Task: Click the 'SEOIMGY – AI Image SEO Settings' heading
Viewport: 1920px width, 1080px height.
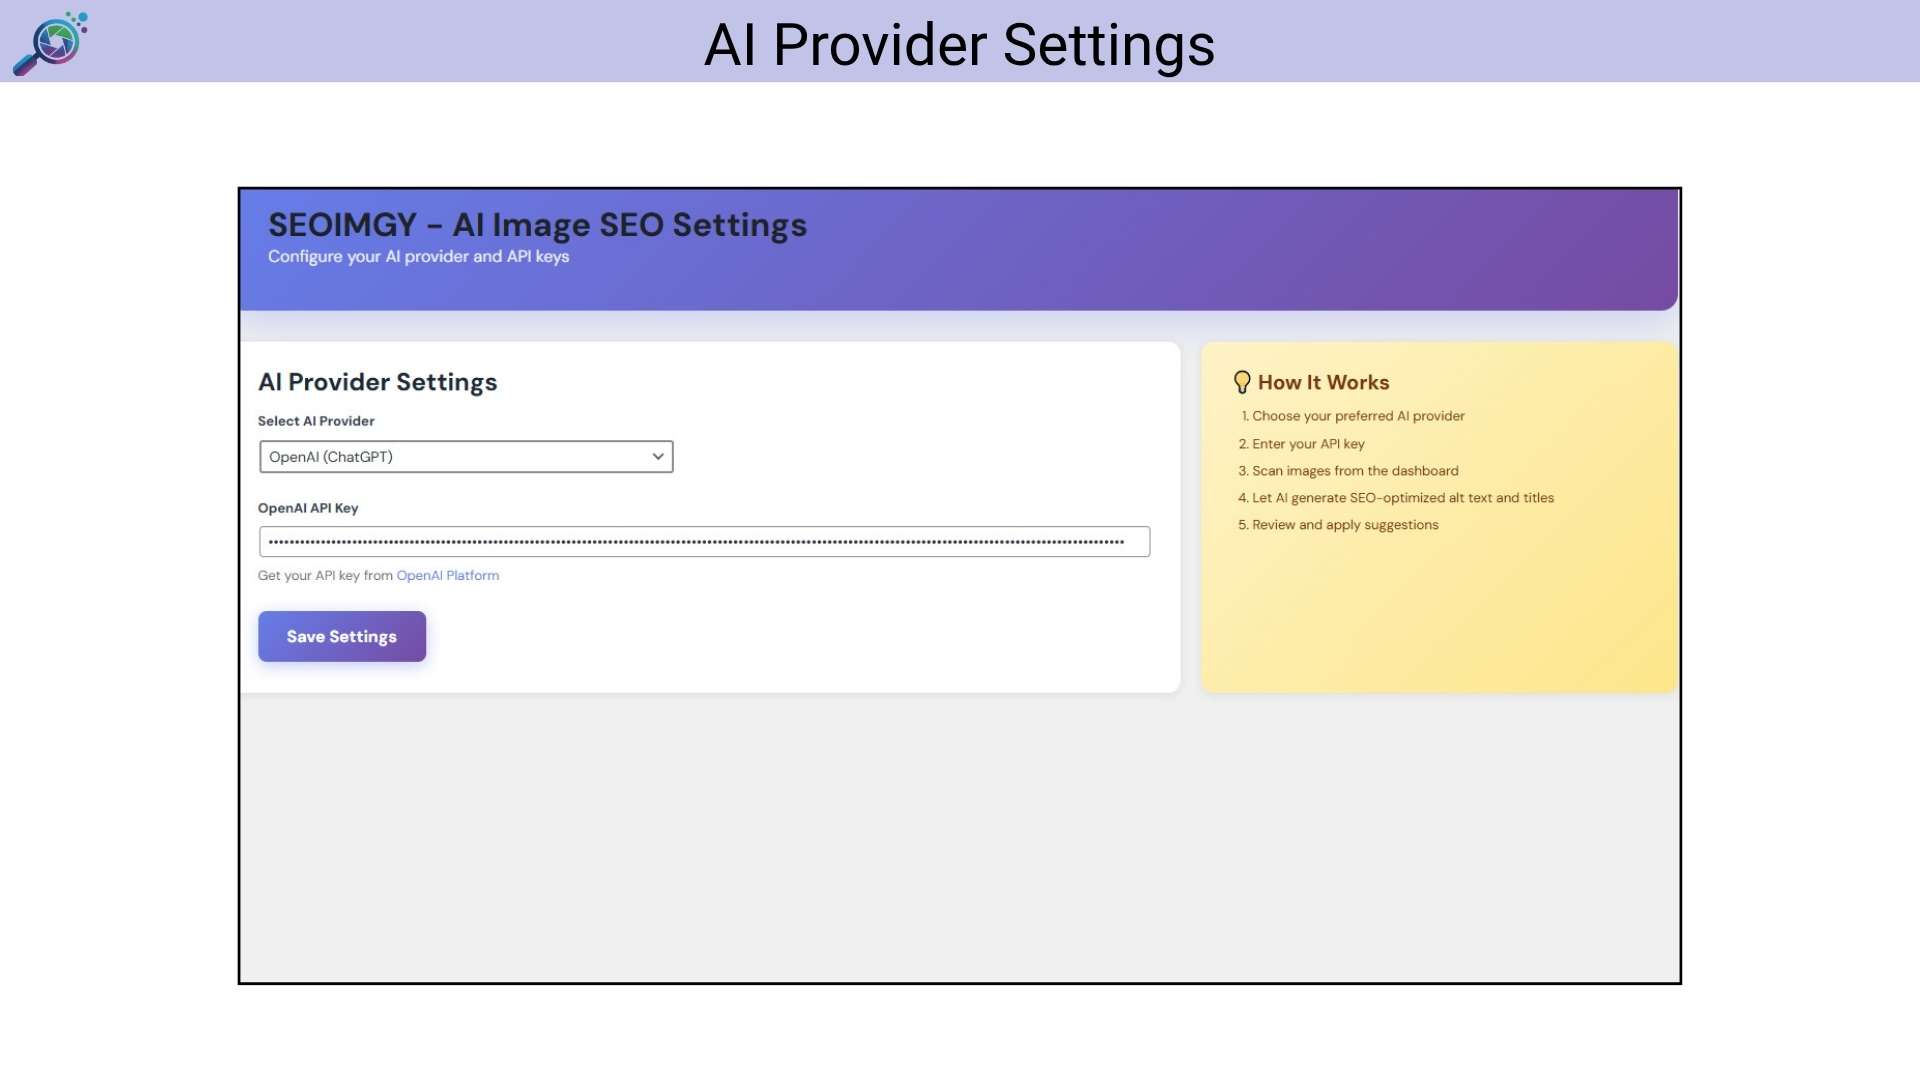Action: click(x=537, y=225)
